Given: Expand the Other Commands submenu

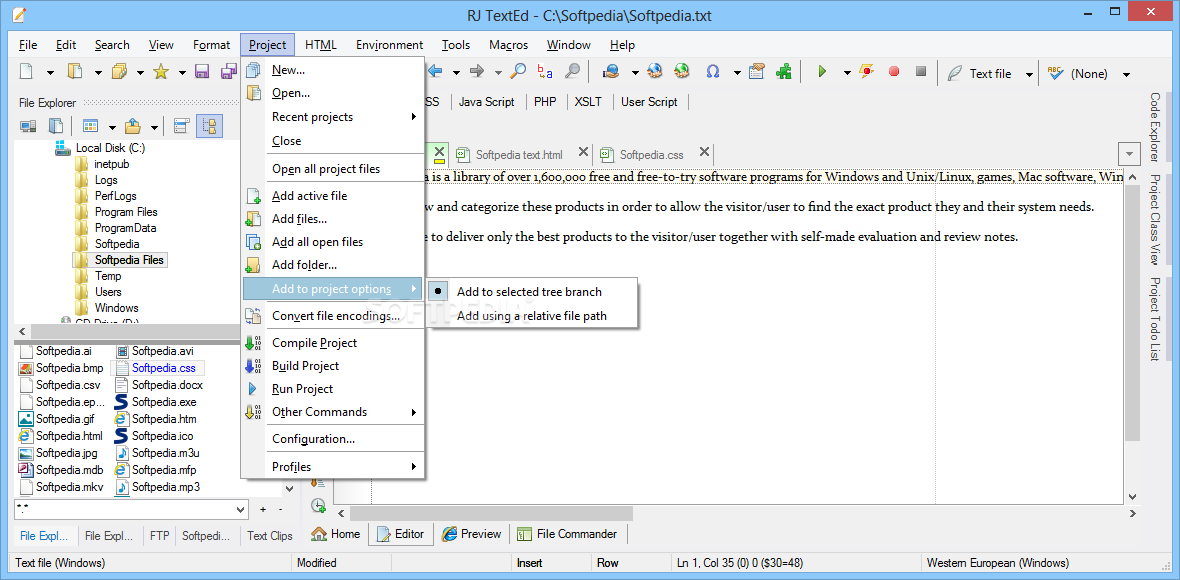Looking at the screenshot, I should 333,411.
